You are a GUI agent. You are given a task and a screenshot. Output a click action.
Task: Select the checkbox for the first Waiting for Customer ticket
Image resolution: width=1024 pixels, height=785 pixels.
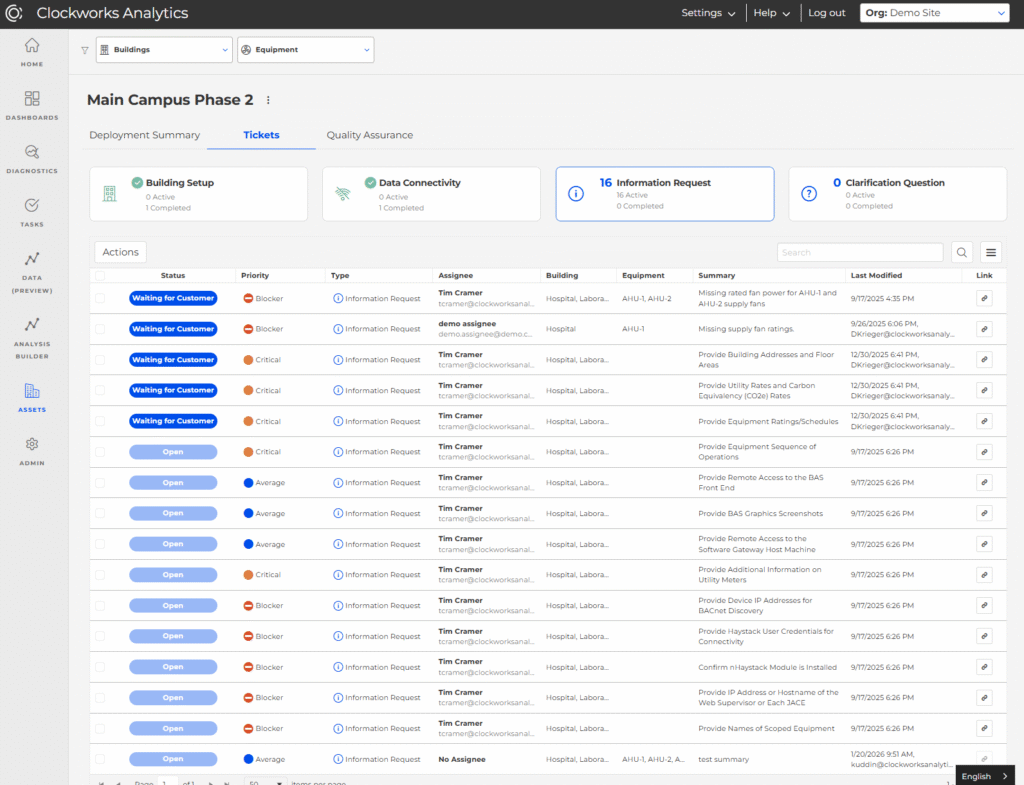pyautogui.click(x=102, y=298)
